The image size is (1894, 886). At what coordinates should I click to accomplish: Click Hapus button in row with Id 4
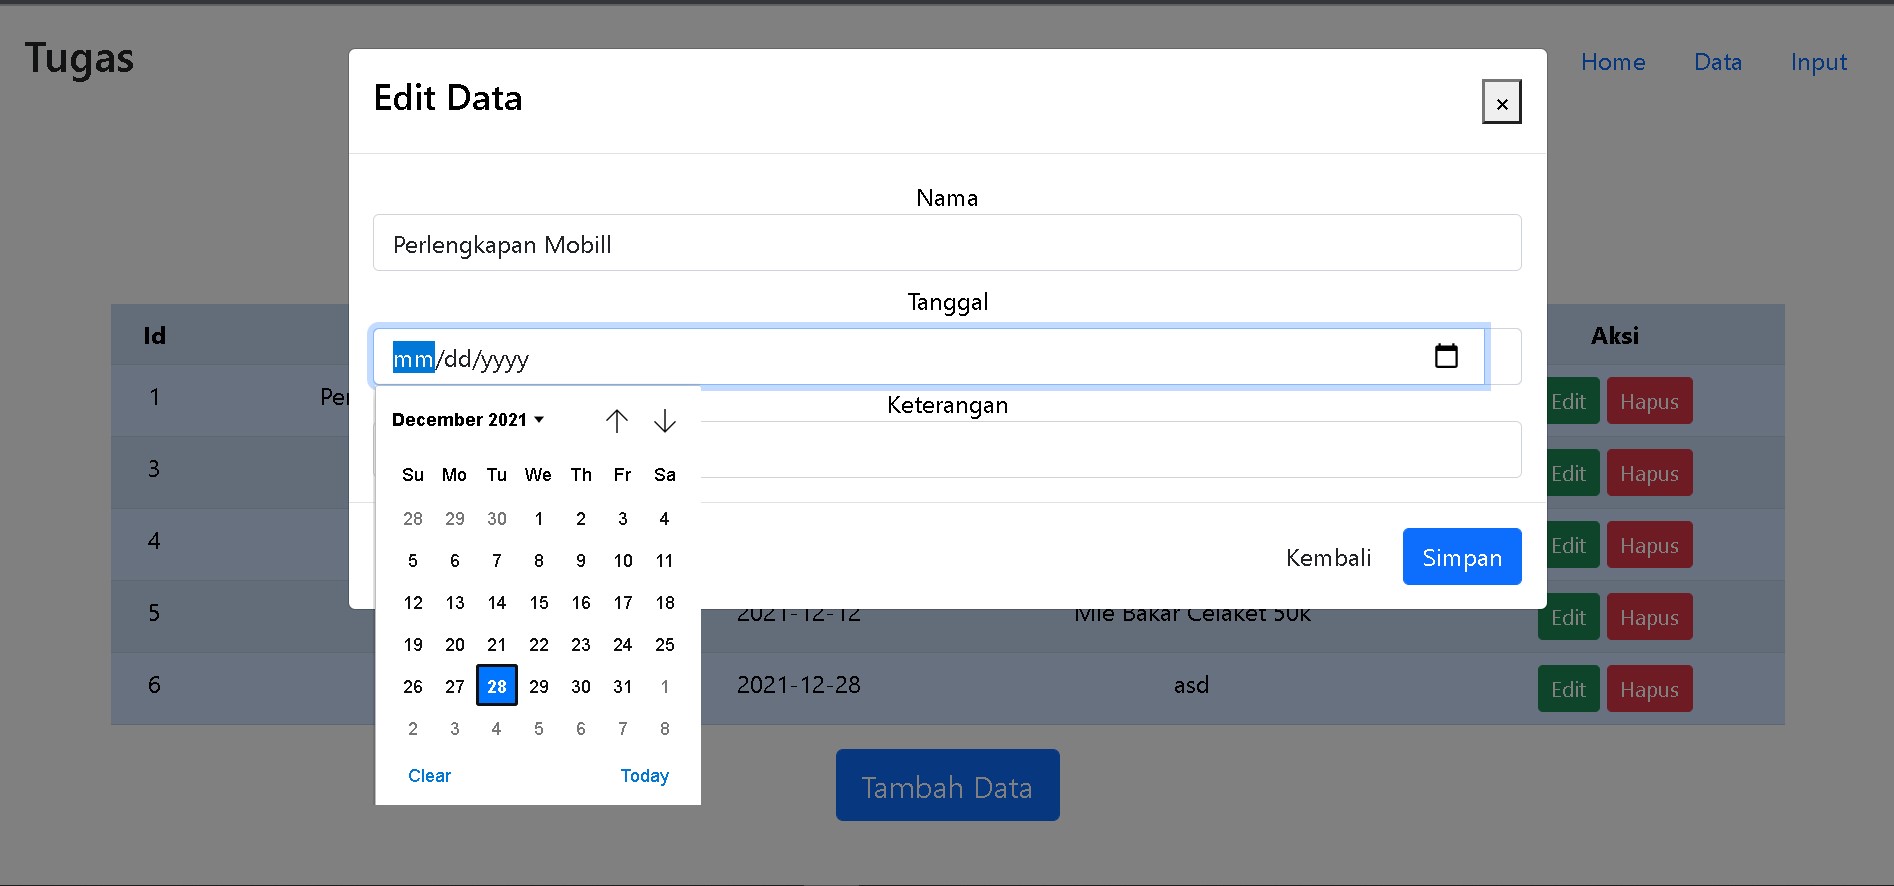[1649, 545]
